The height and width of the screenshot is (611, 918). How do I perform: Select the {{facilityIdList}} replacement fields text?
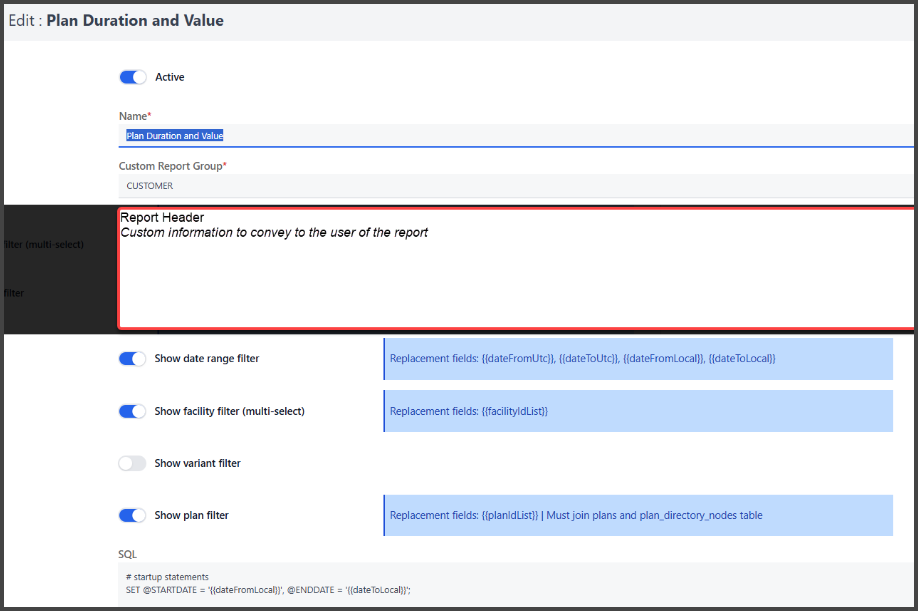pyautogui.click(x=469, y=411)
